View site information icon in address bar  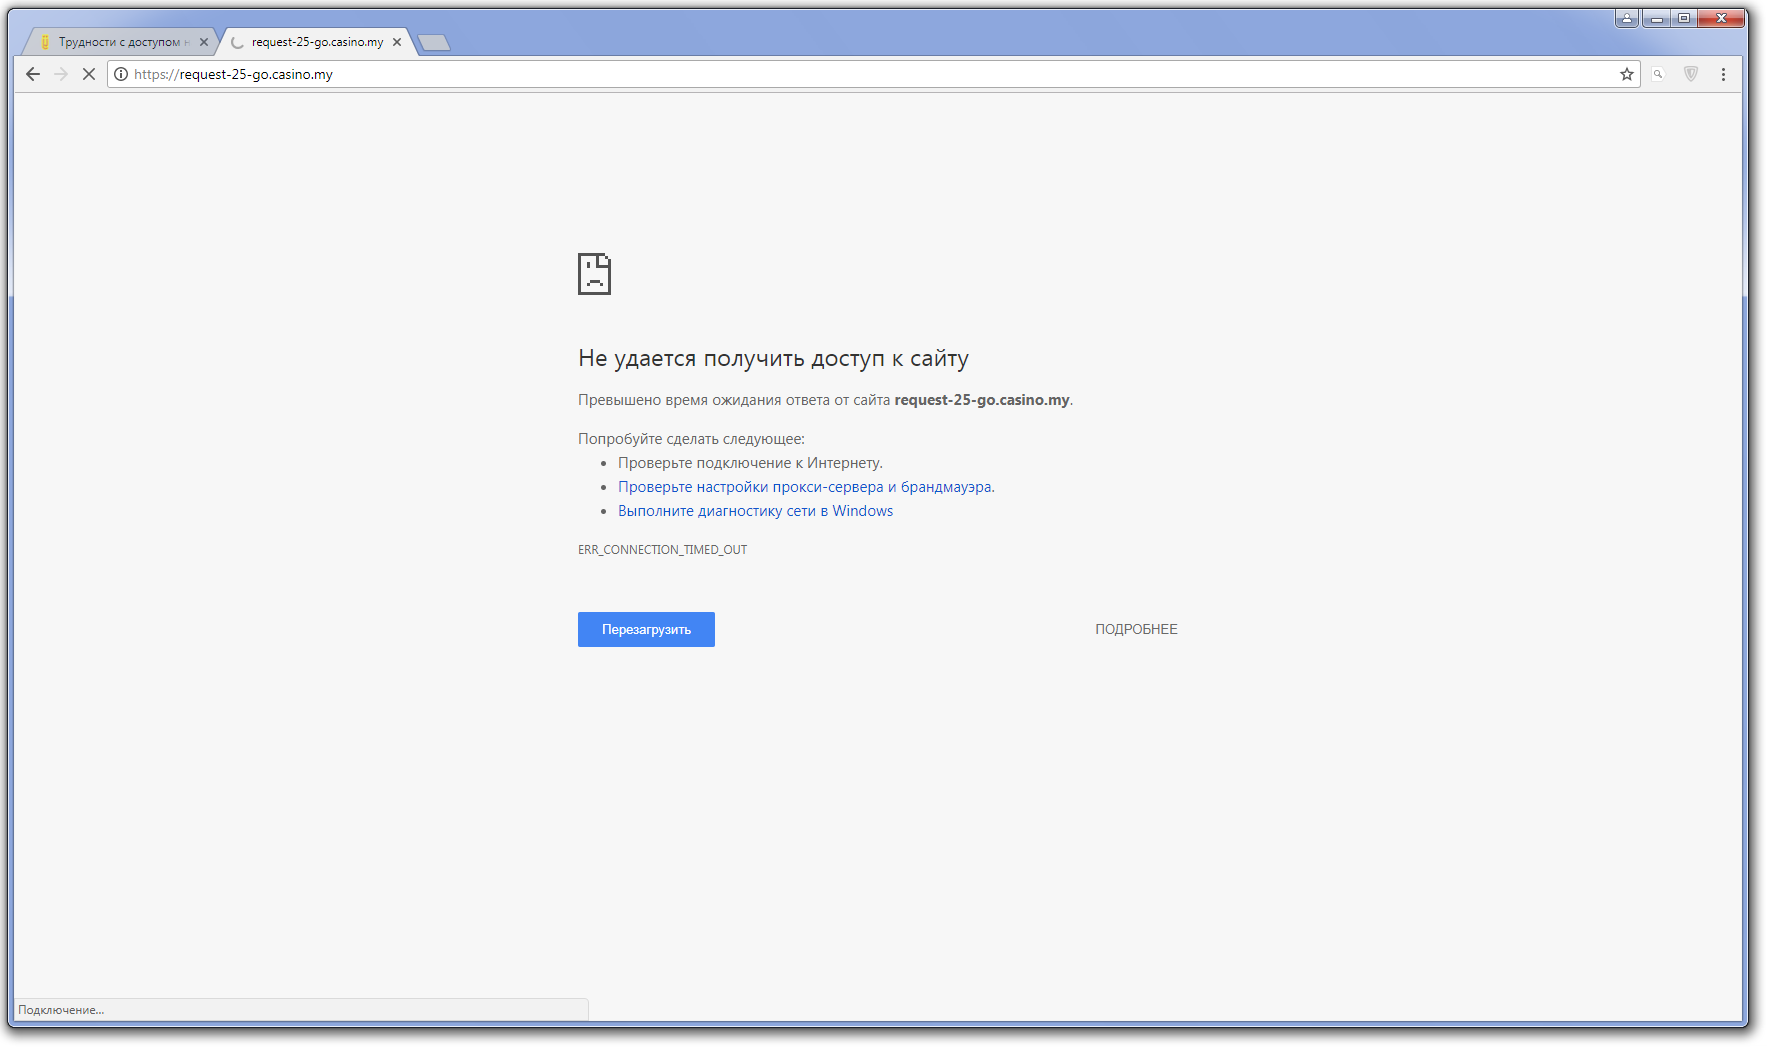pyautogui.click(x=121, y=74)
